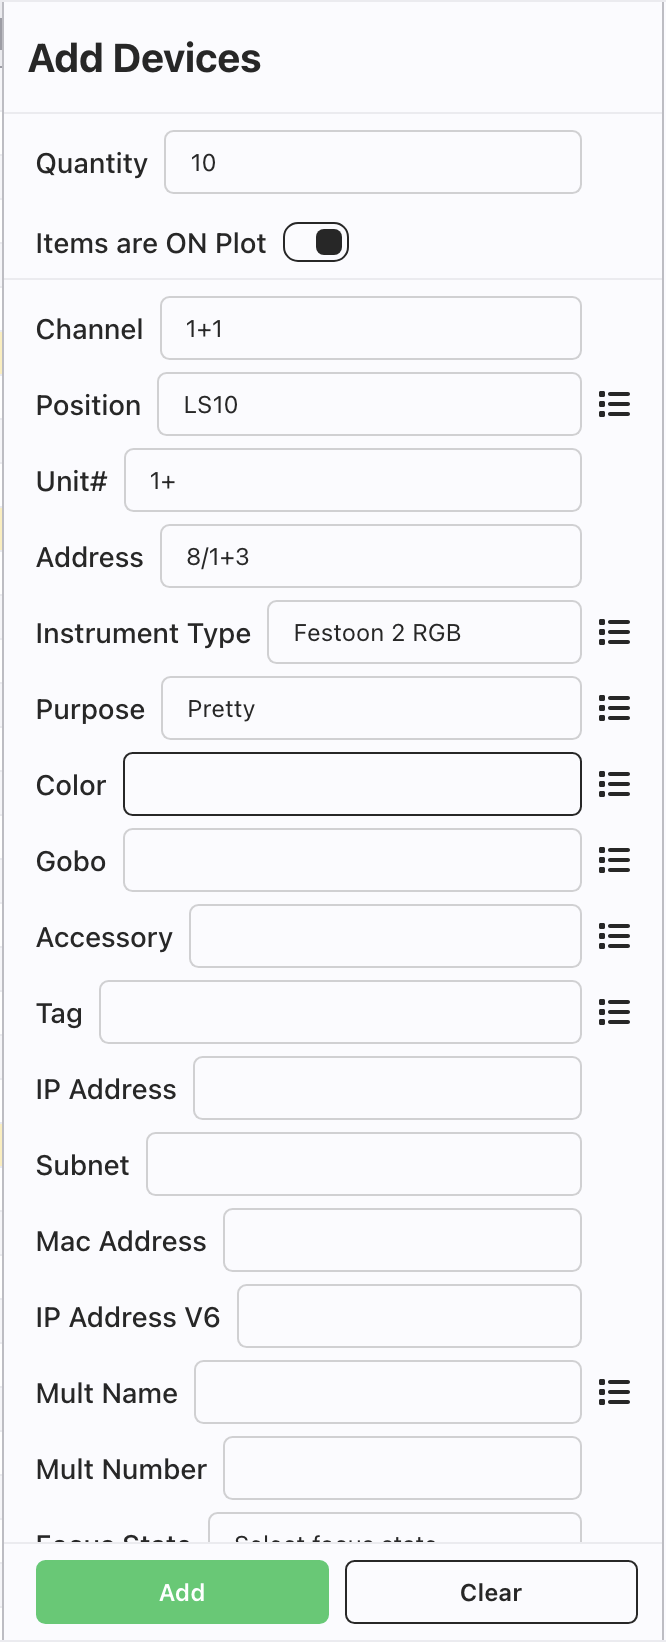The image size is (666, 1642).
Task: Open the Purpose list icon
Action: point(614,708)
